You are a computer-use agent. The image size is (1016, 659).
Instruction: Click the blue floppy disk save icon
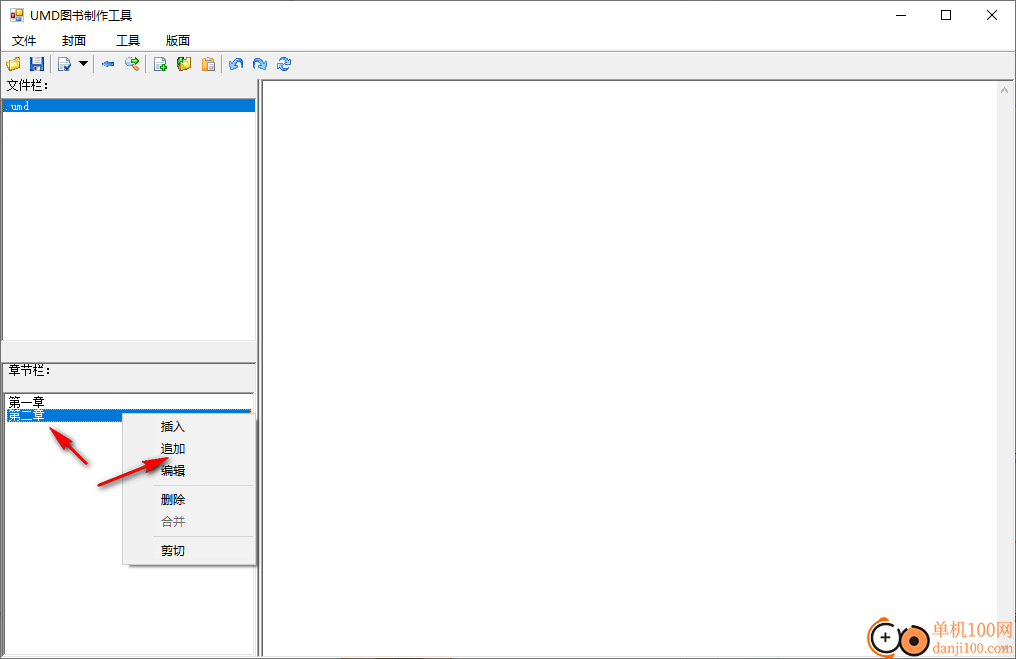pos(37,64)
